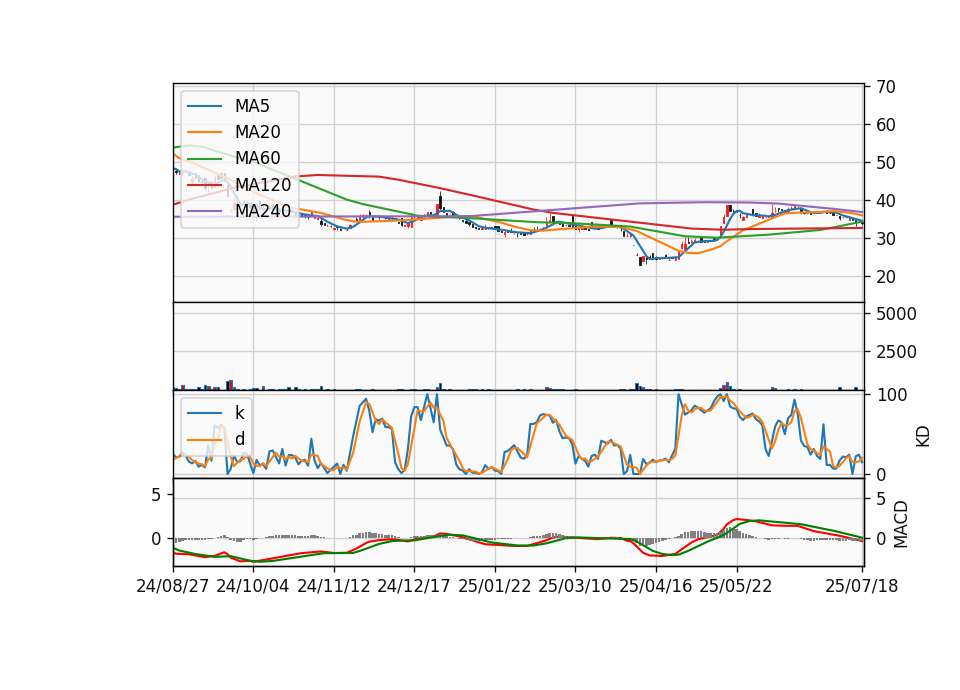Click the purple MA240 legend line swatch
This screenshot has width=960, height=690.
click(x=204, y=211)
